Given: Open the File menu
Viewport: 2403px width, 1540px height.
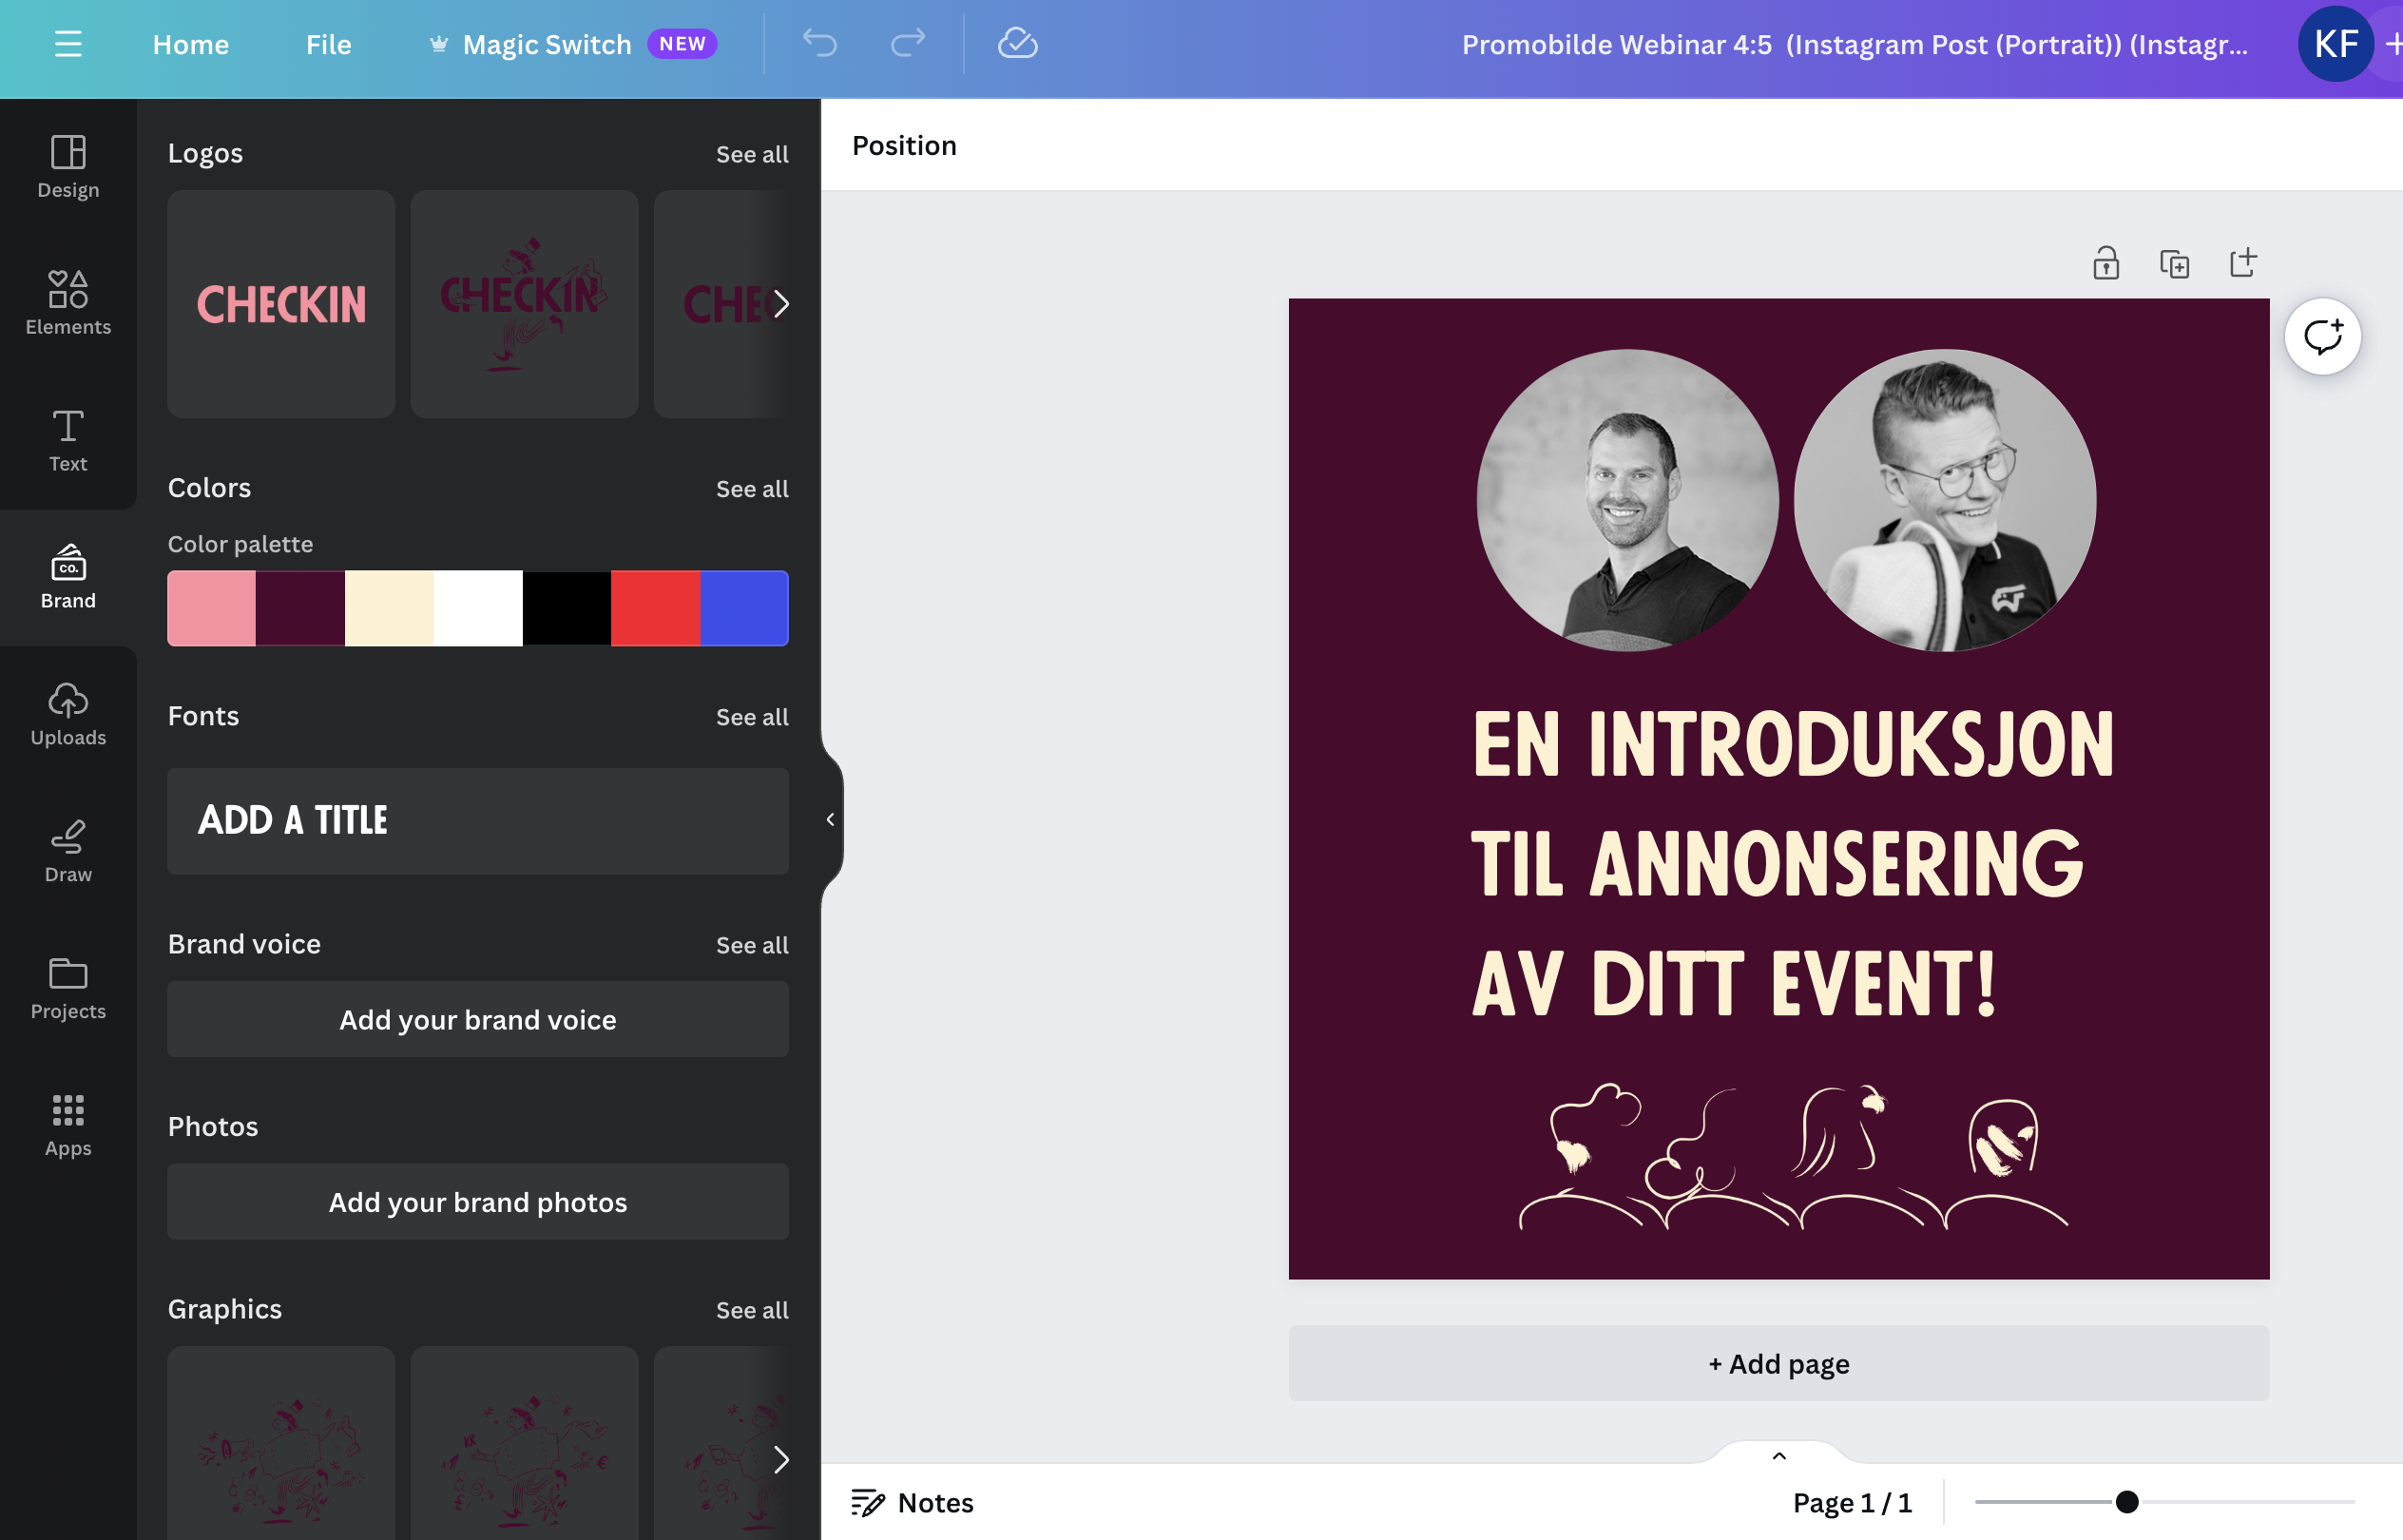Looking at the screenshot, I should (328, 44).
